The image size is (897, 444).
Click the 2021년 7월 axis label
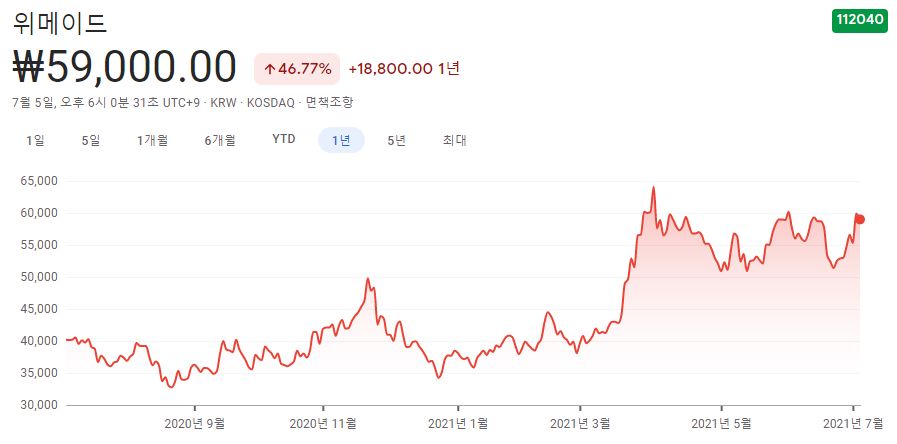pyautogui.click(x=853, y=424)
